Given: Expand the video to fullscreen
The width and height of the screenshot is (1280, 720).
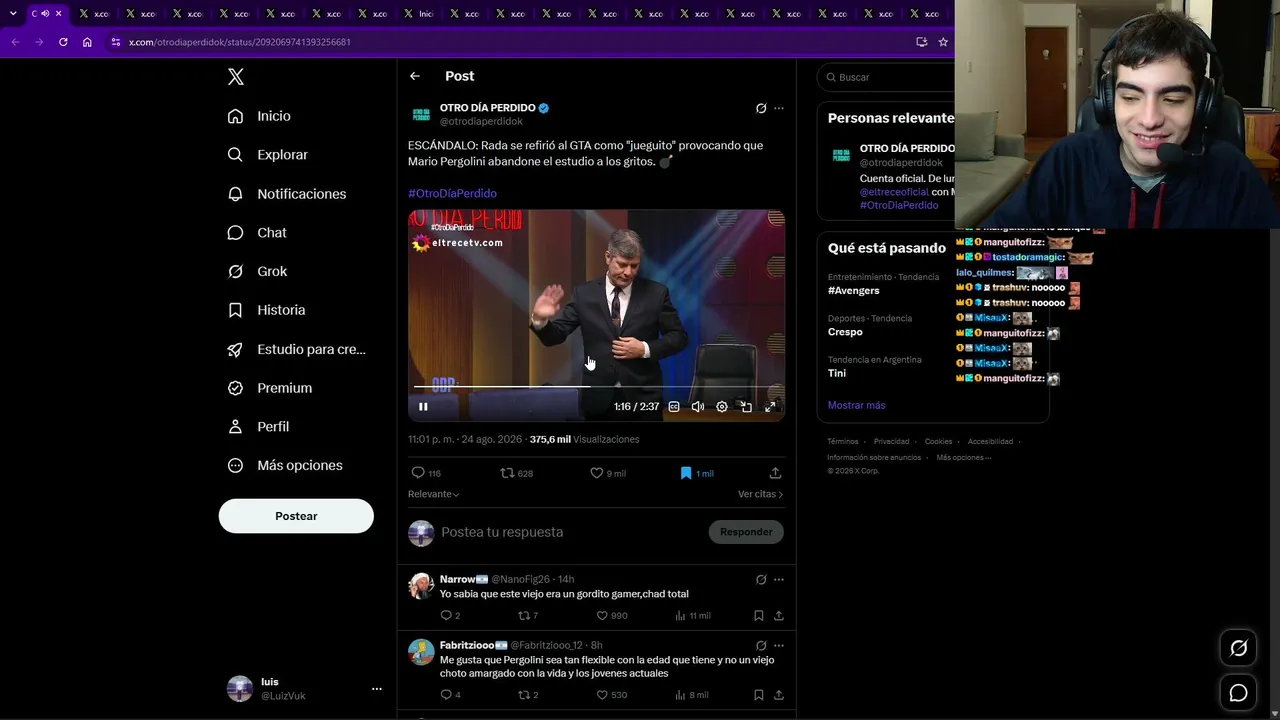Looking at the screenshot, I should point(770,407).
